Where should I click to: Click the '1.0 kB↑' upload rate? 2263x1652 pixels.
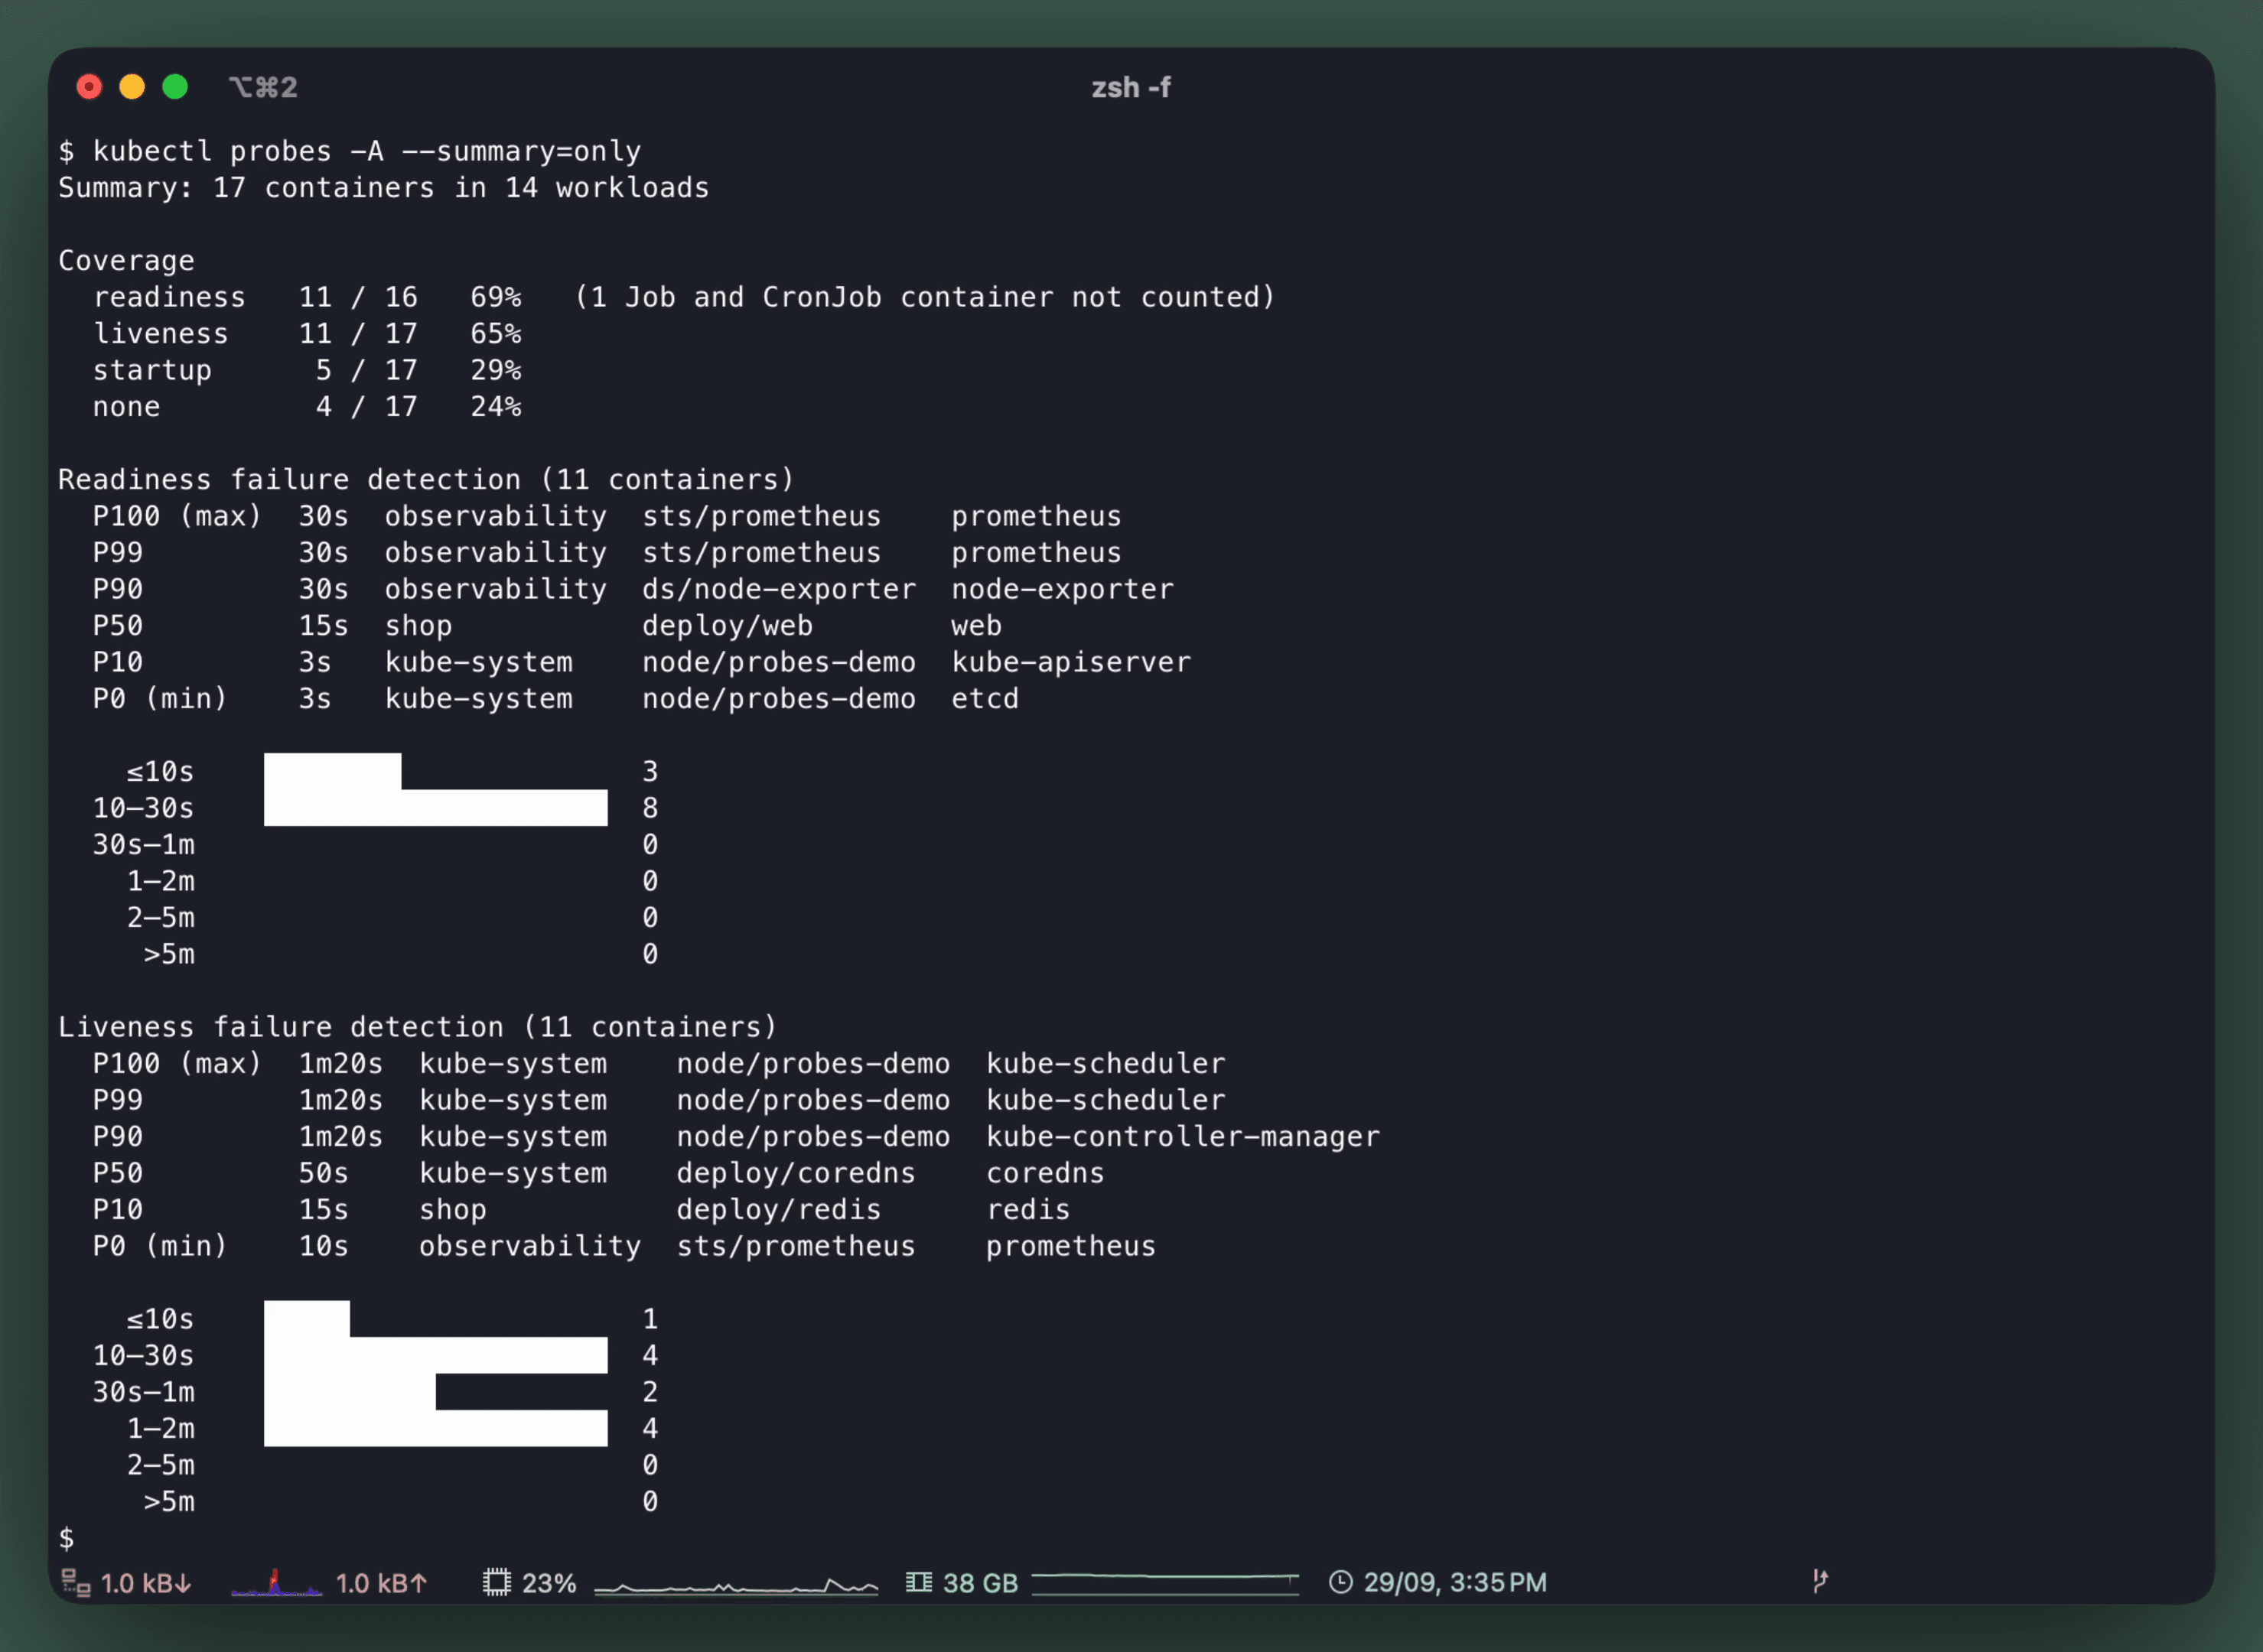pyautogui.click(x=381, y=1583)
